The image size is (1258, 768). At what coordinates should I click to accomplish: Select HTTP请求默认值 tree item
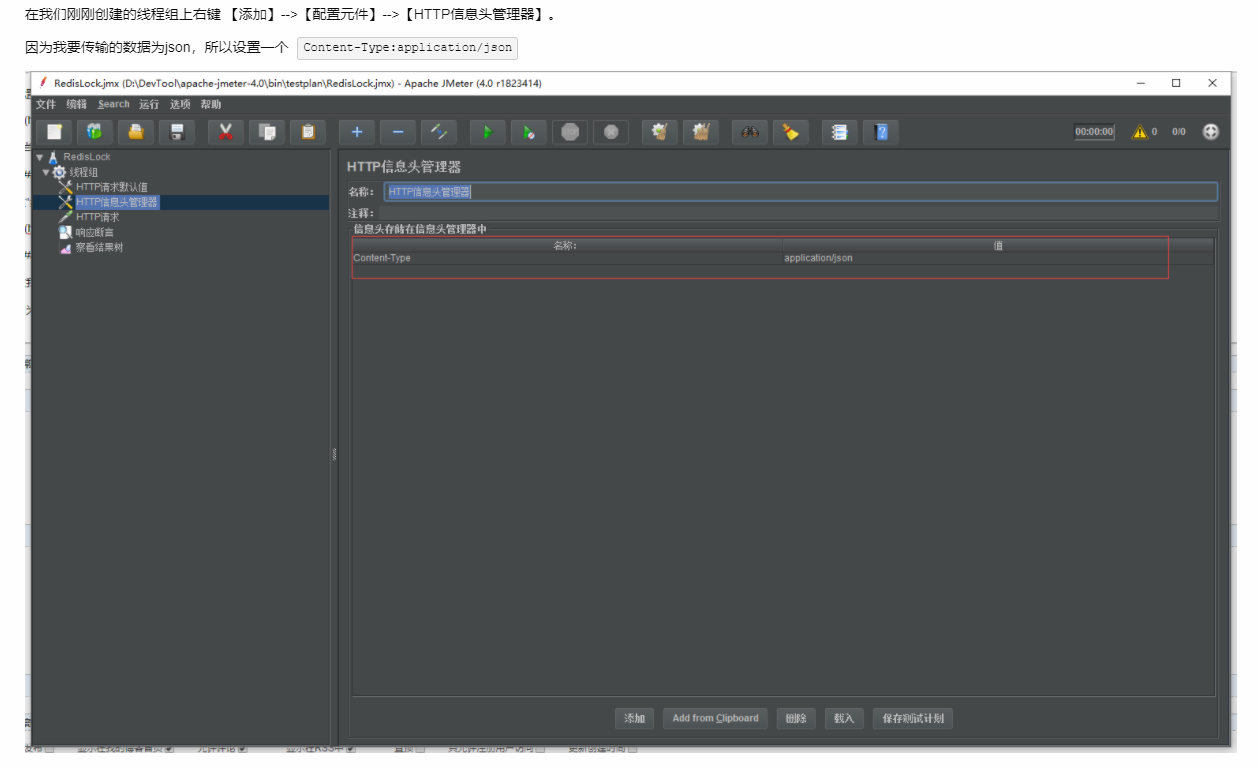112,187
